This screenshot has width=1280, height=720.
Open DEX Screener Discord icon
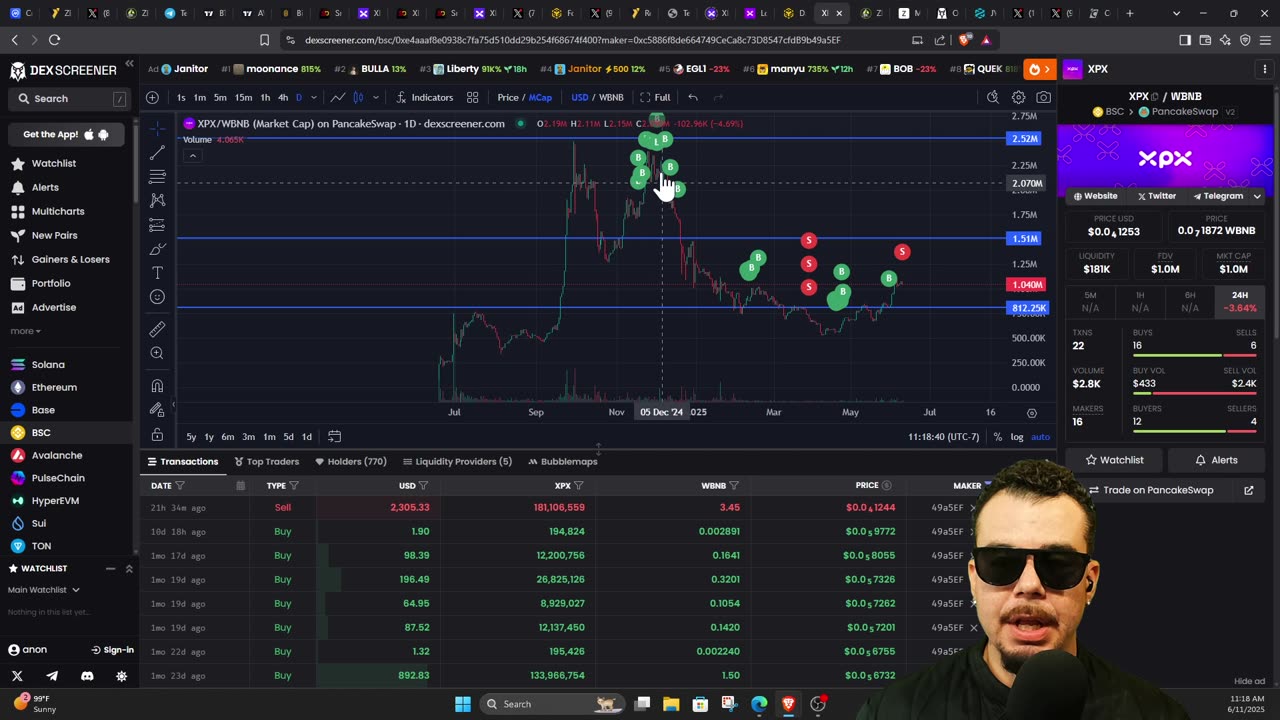87,676
